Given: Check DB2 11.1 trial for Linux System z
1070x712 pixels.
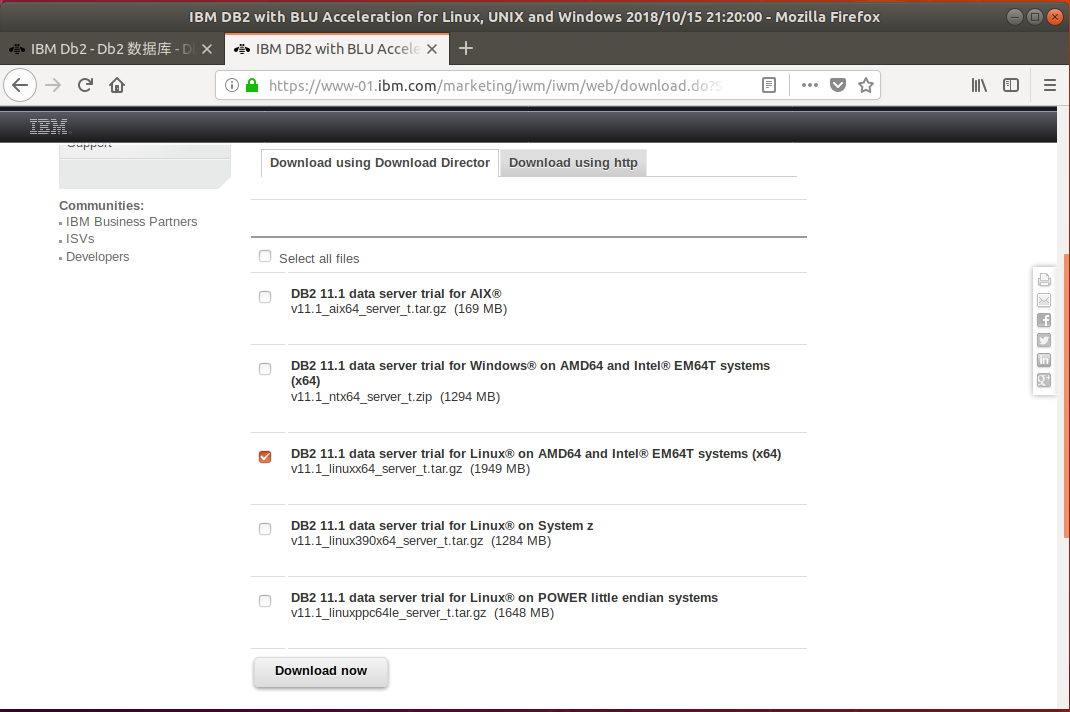Looking at the screenshot, I should pos(265,529).
